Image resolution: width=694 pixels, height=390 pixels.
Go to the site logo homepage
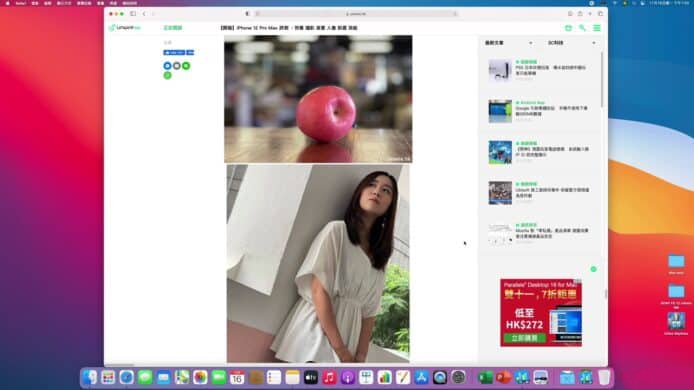point(124,28)
